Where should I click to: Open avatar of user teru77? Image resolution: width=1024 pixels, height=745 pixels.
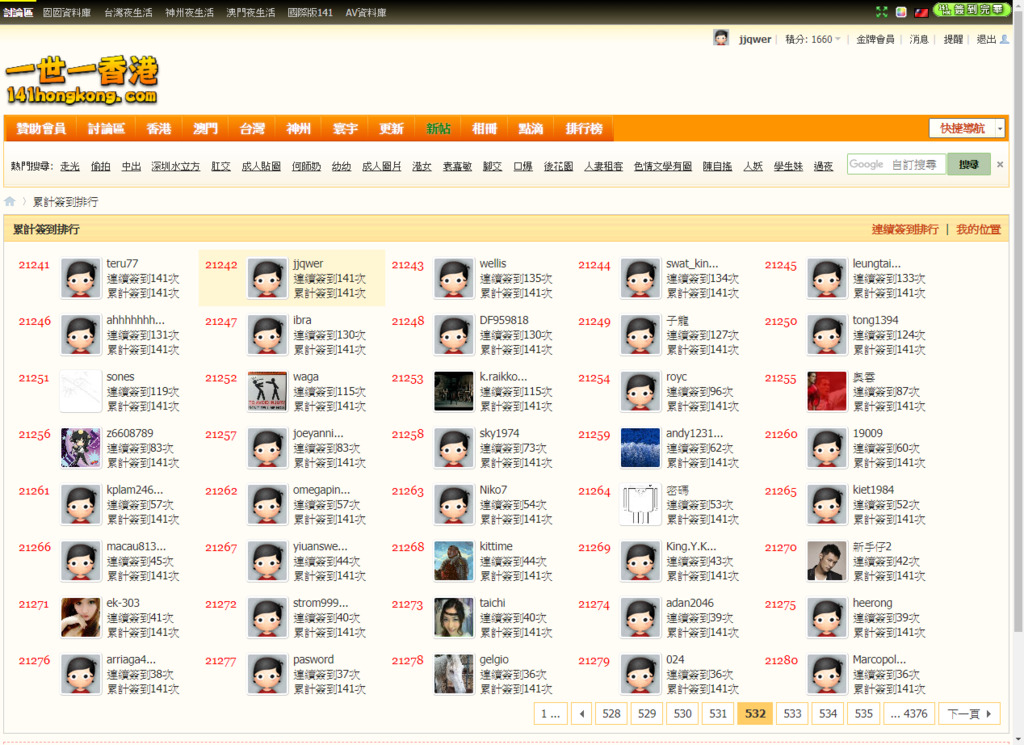pos(80,278)
